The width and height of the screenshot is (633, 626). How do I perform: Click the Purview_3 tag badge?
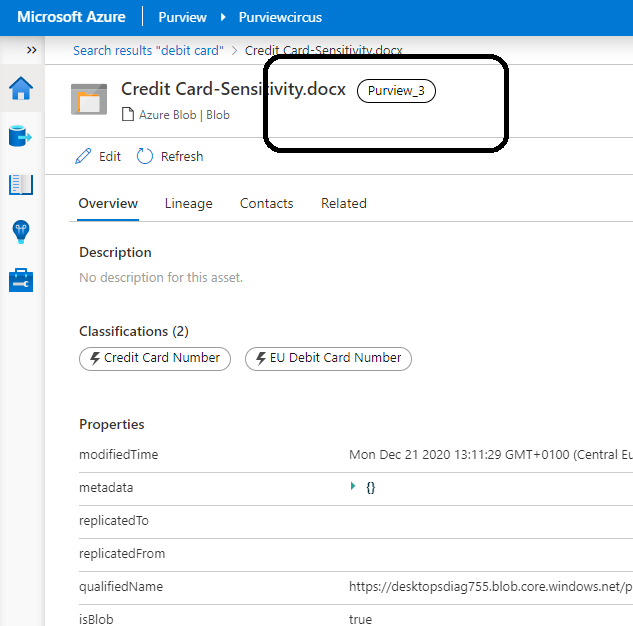pos(396,91)
